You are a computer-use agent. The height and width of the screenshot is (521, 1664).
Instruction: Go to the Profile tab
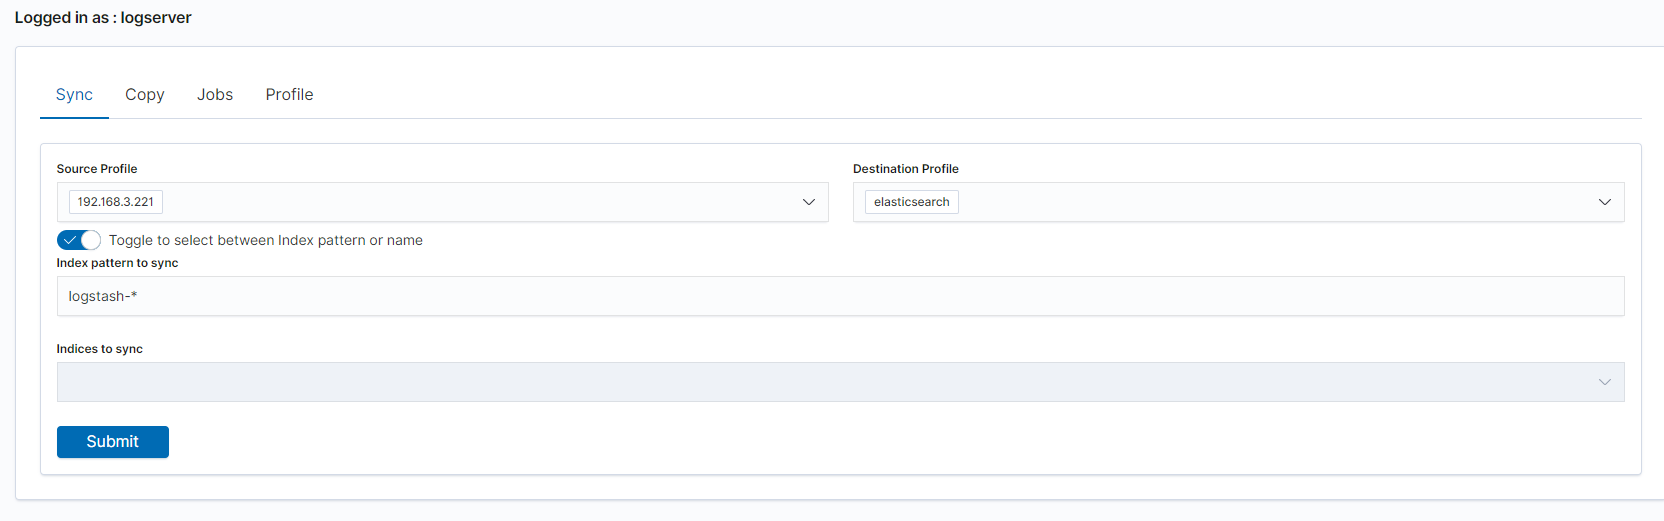click(289, 95)
